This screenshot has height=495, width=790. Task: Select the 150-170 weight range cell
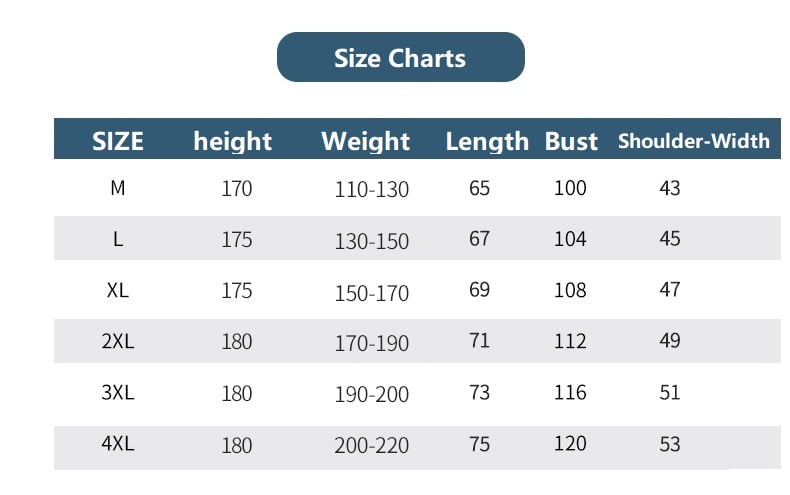click(x=371, y=291)
